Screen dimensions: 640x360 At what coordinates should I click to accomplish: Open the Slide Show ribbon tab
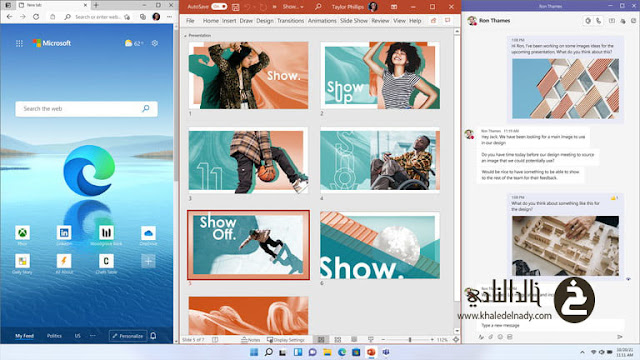[354, 20]
